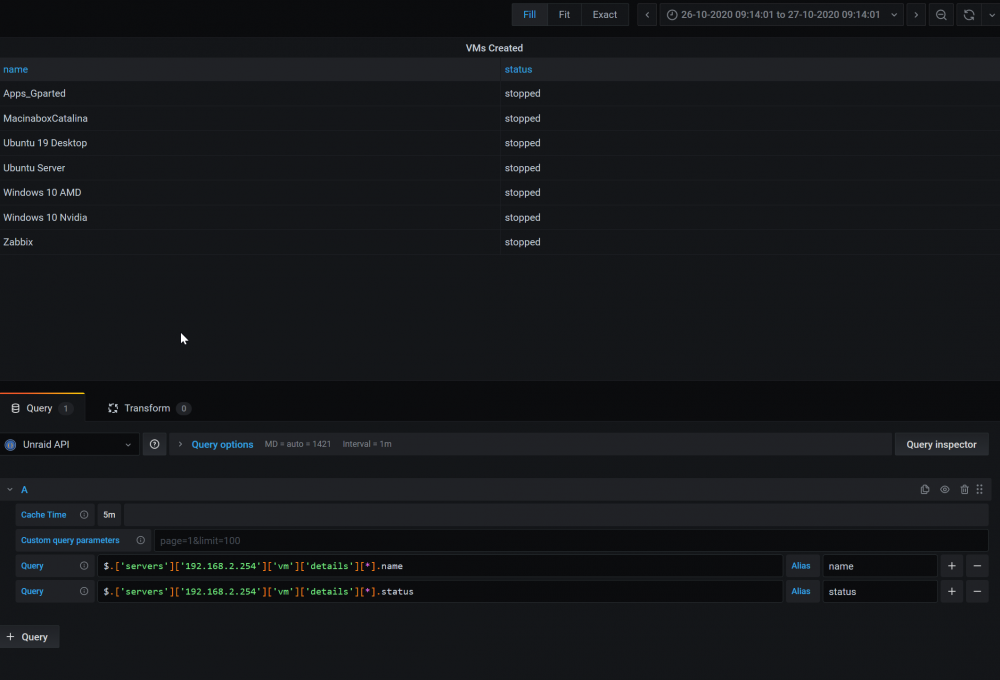Open the Transform tab

[148, 408]
